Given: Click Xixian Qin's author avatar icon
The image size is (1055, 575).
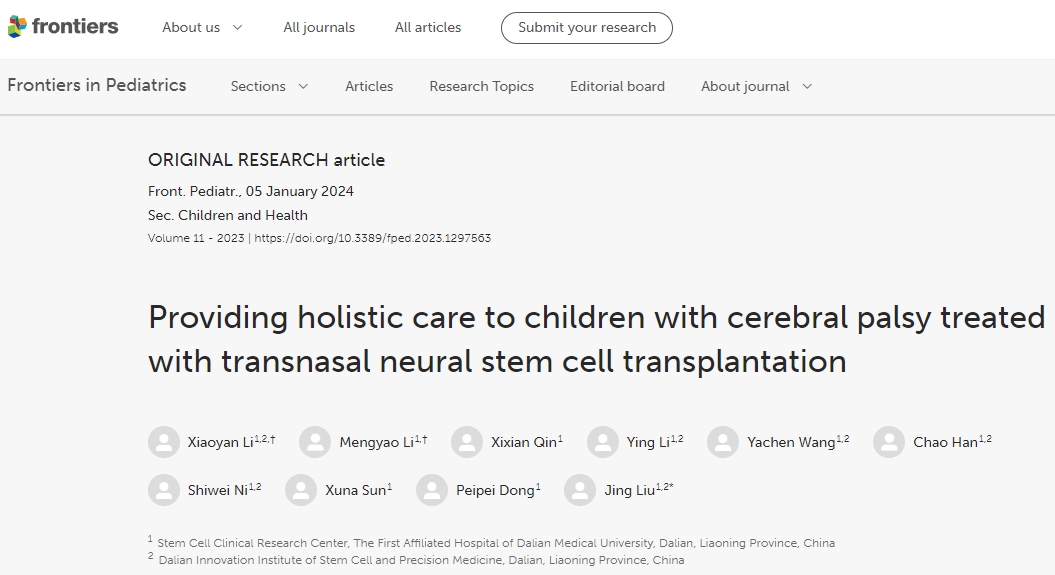Looking at the screenshot, I should point(467,442).
